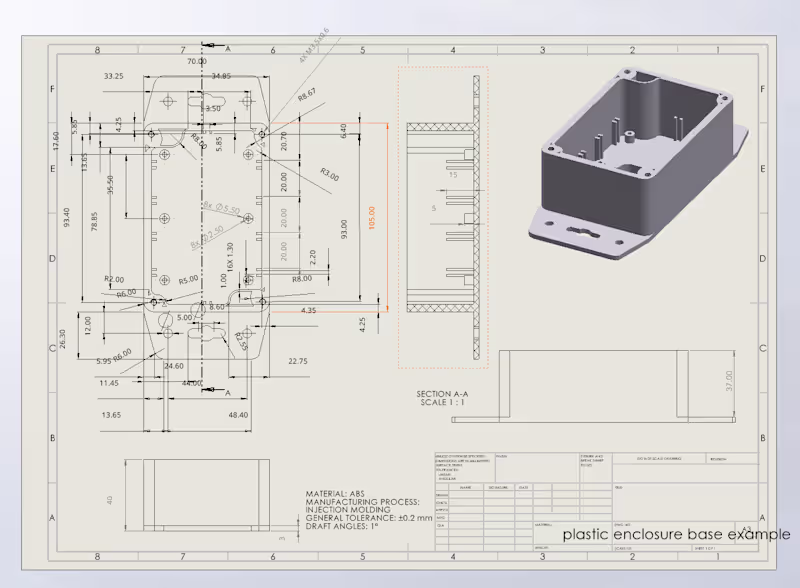Select the side profile view with flange
This screenshot has height=588, width=800.
[593, 386]
